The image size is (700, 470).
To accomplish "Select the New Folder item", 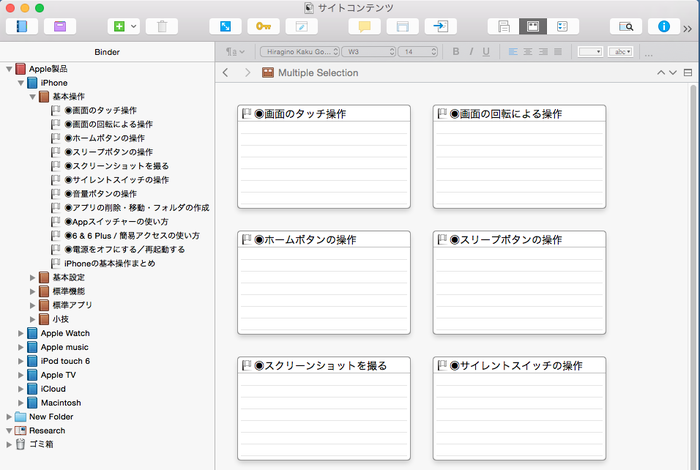I will 51,416.
